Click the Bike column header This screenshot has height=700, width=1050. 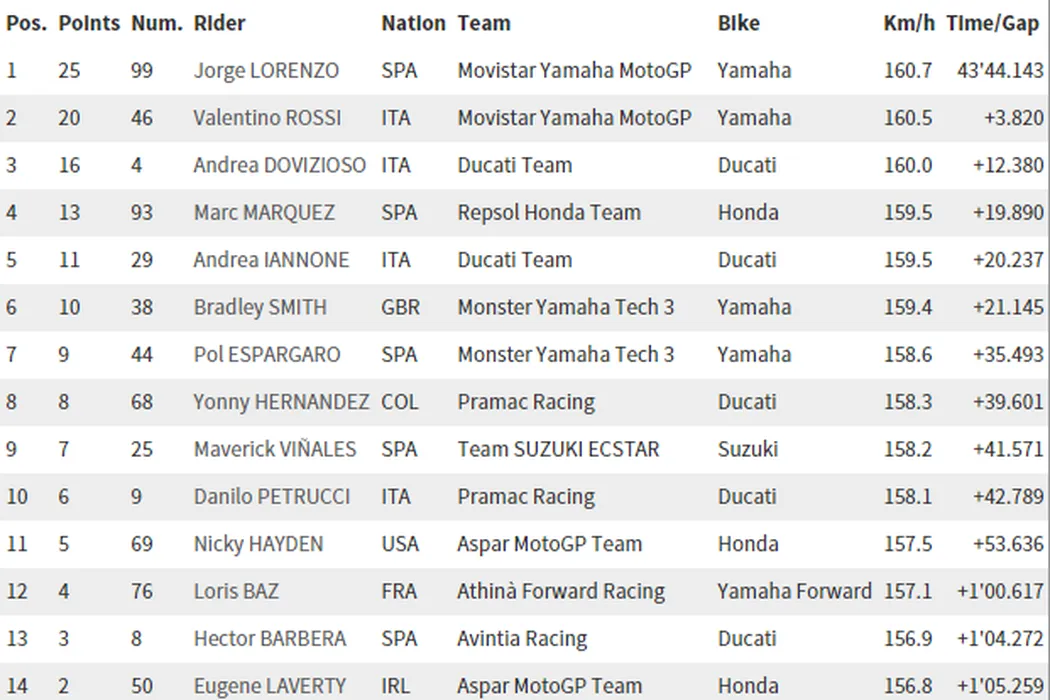(x=738, y=23)
